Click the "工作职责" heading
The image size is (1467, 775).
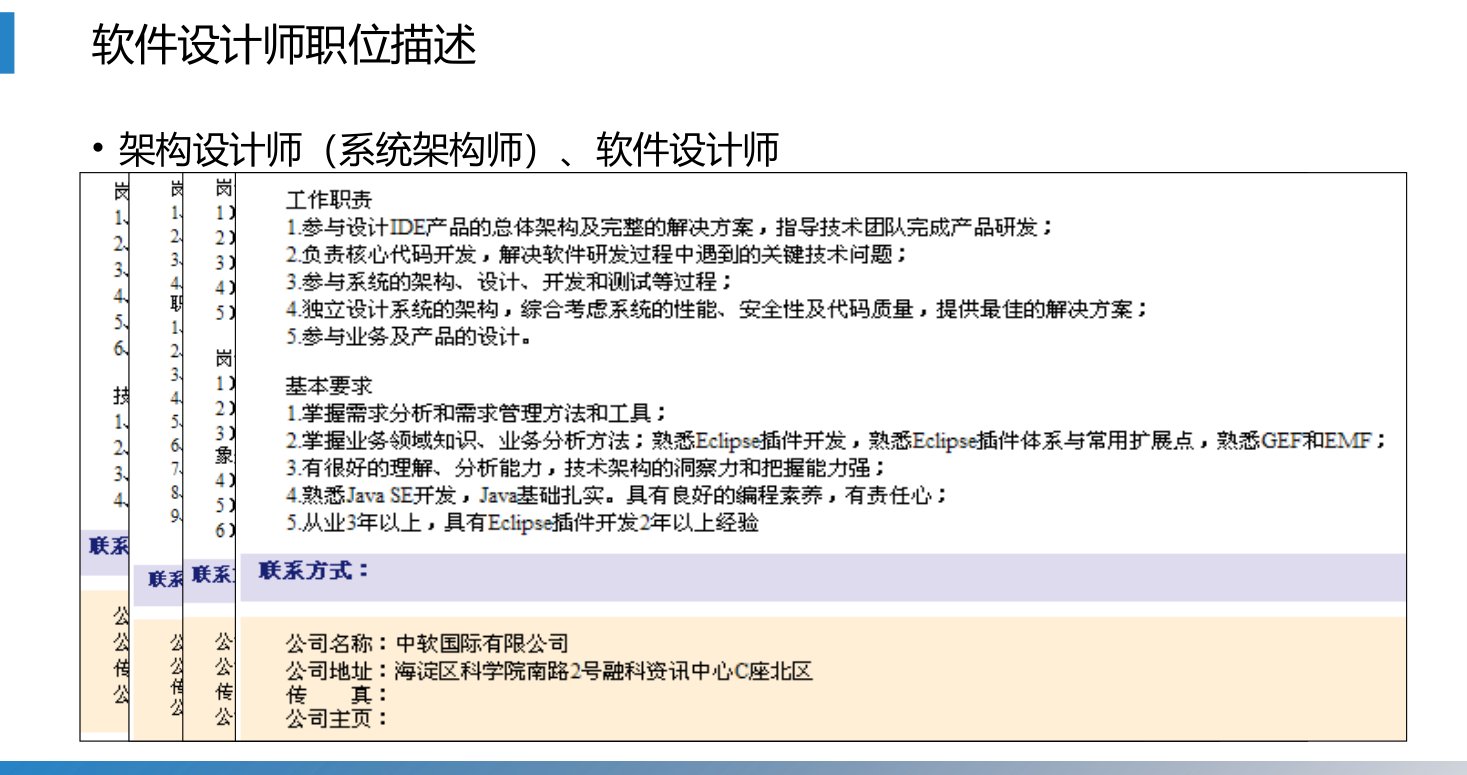[x=329, y=198]
